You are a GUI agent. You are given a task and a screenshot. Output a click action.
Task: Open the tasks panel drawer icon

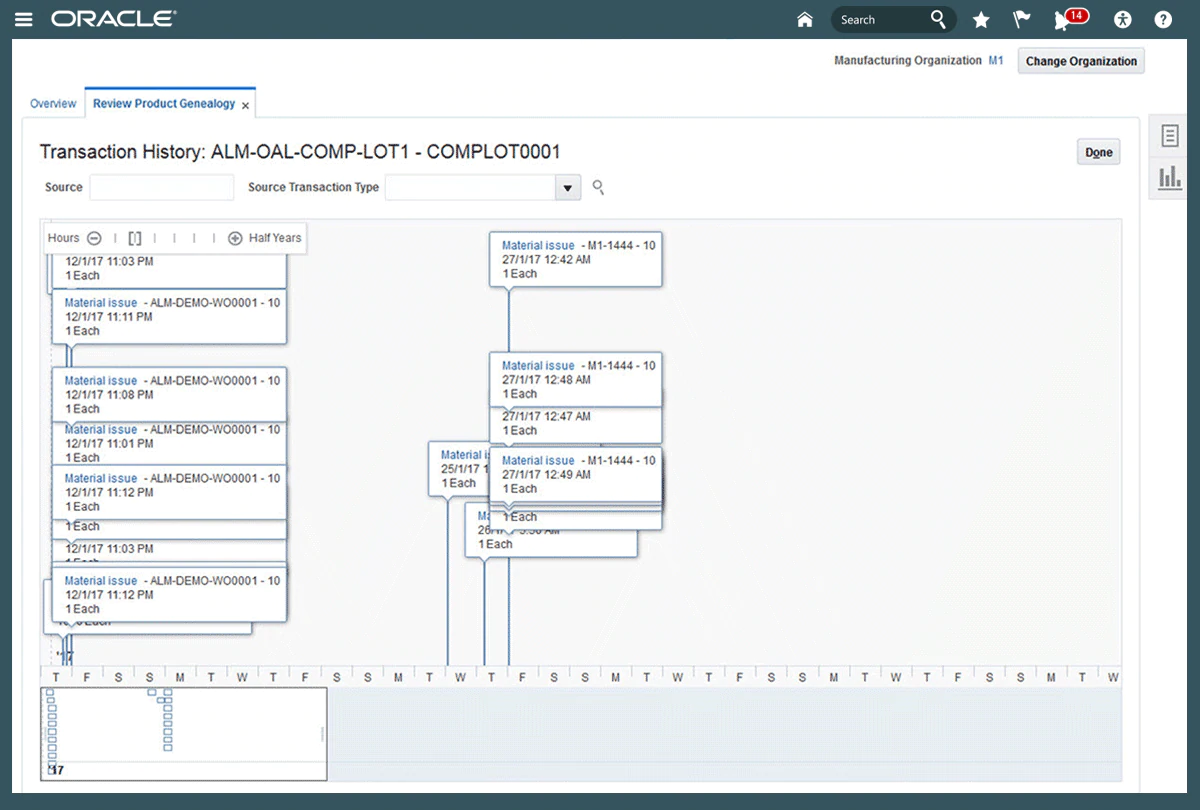(1169, 136)
